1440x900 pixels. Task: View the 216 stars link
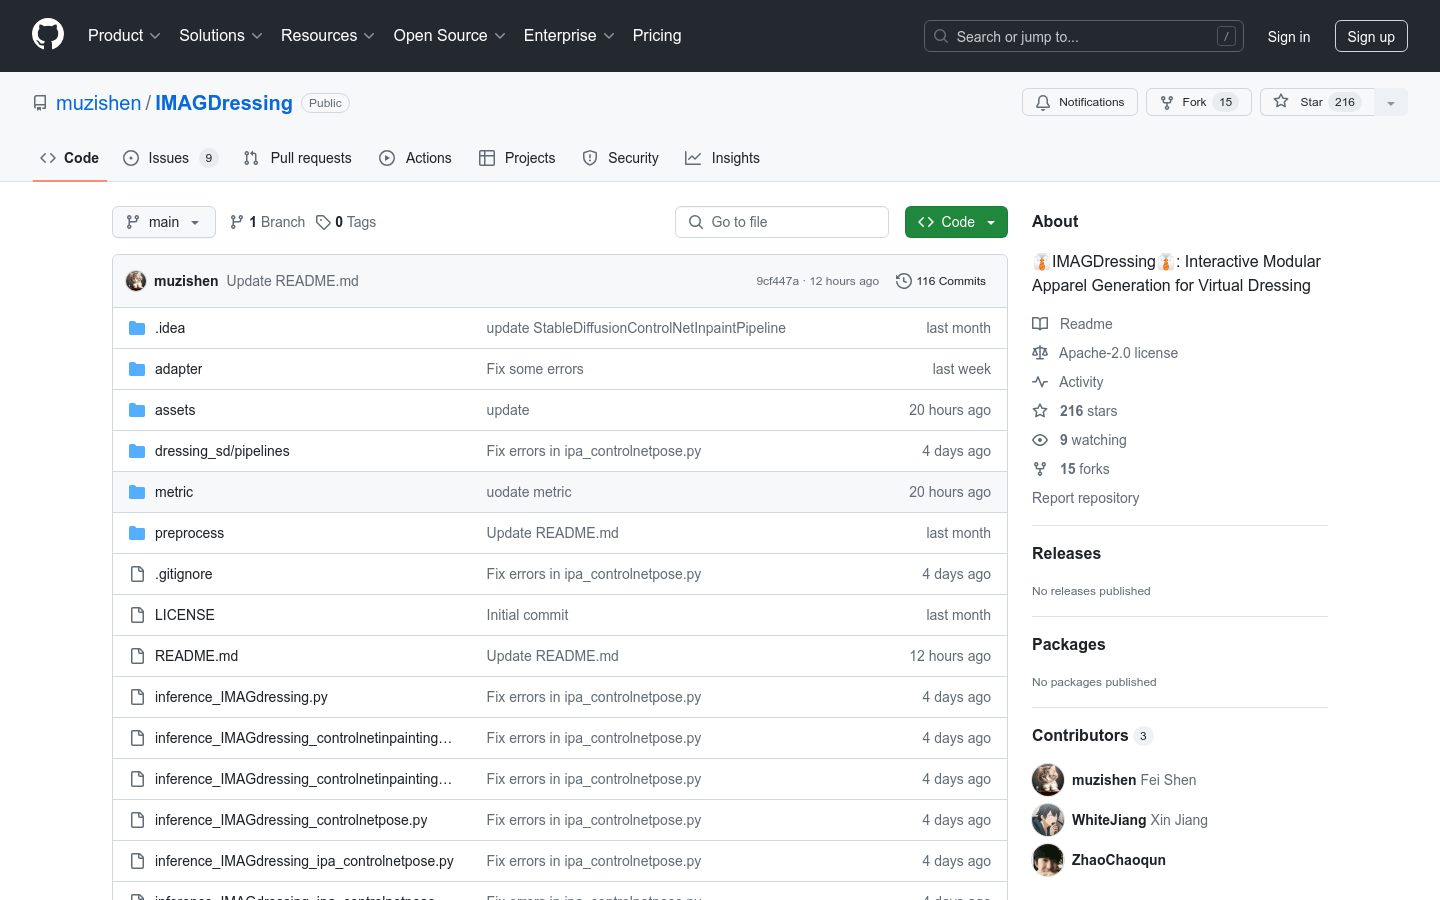1088,411
